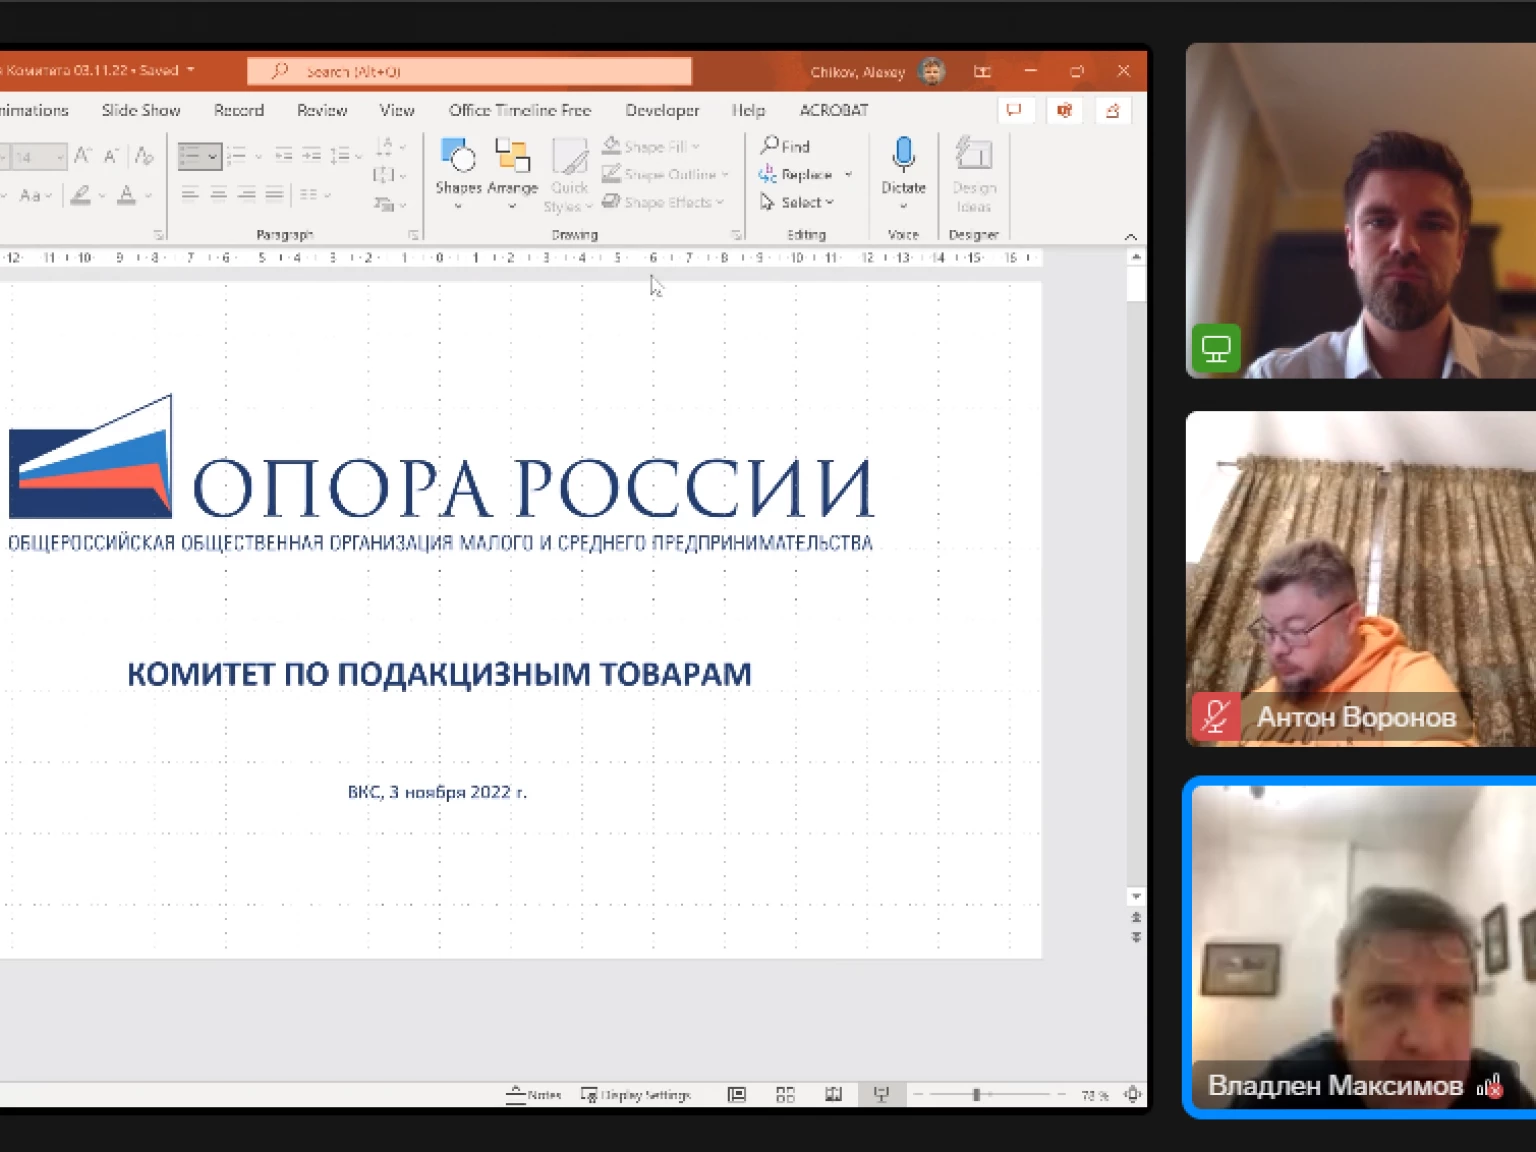Screen dimensions: 1536x1152
Task: Apply the font color
Action: [127, 195]
